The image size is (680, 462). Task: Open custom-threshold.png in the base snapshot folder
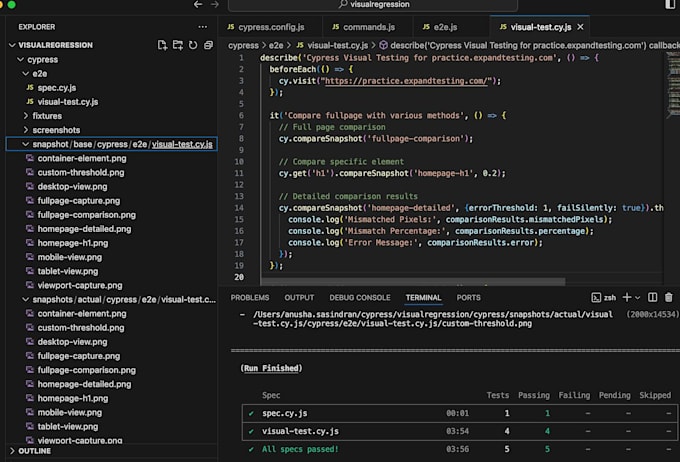pos(112,173)
